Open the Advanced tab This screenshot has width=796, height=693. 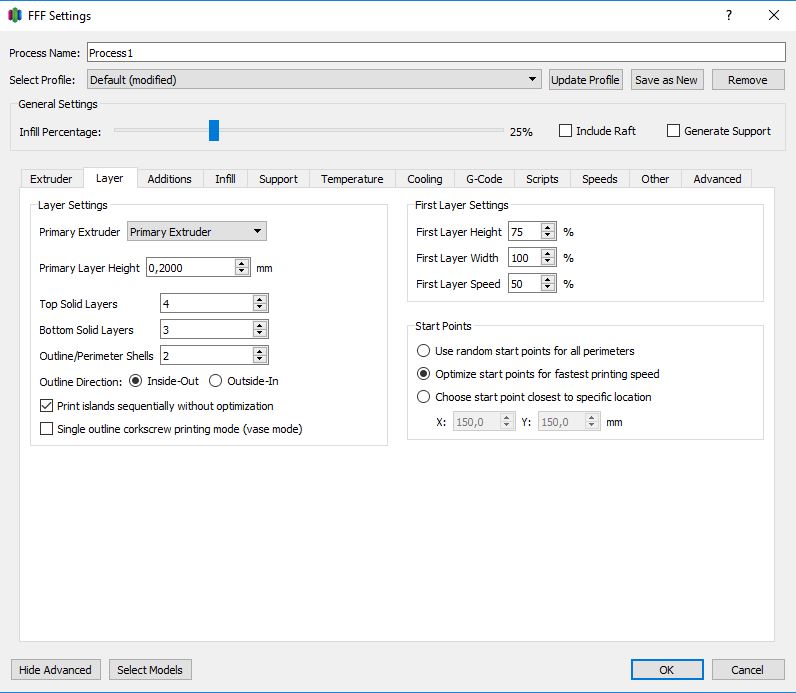click(717, 179)
